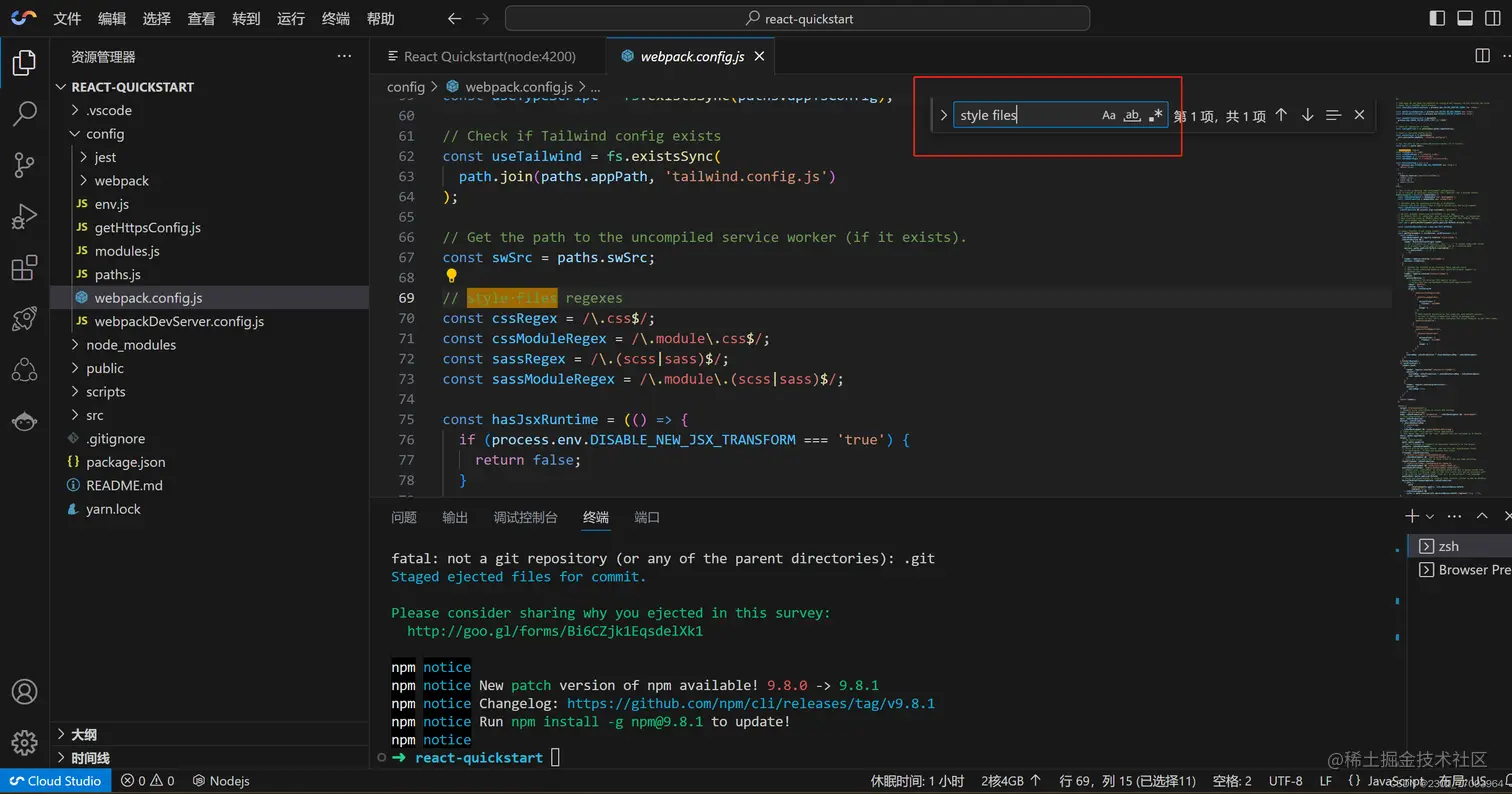Open the Accounts icon in activity bar
The height and width of the screenshot is (794, 1512).
pos(24,692)
